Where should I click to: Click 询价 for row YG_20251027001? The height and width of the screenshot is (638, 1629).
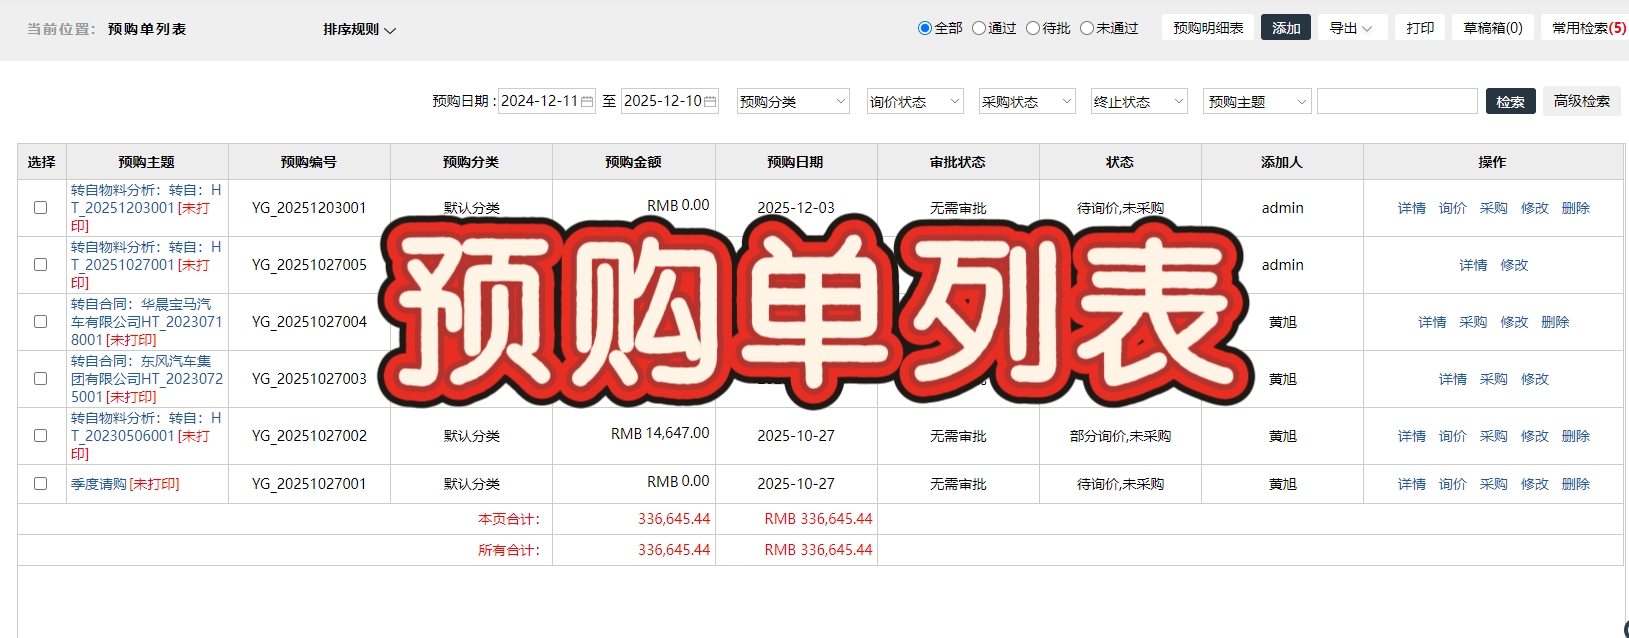(x=1453, y=484)
